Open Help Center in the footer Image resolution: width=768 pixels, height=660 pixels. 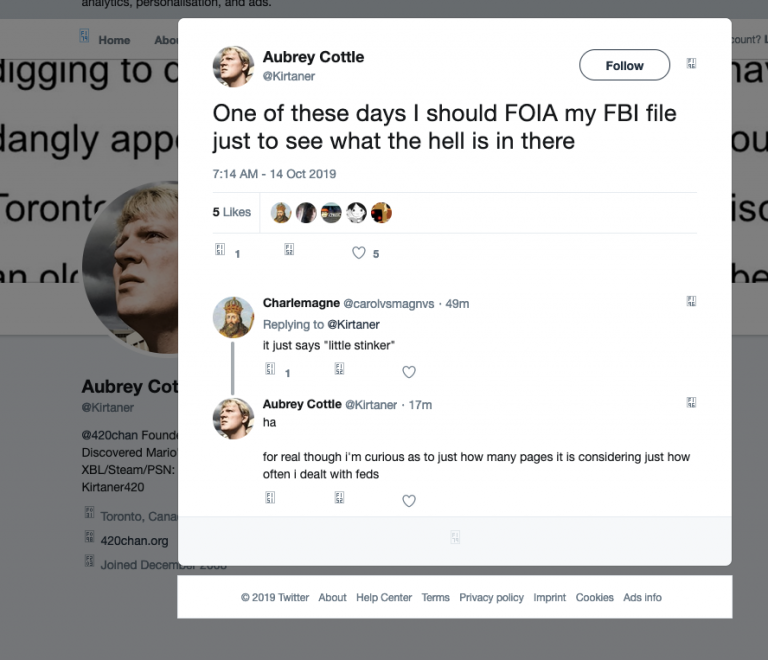[384, 597]
